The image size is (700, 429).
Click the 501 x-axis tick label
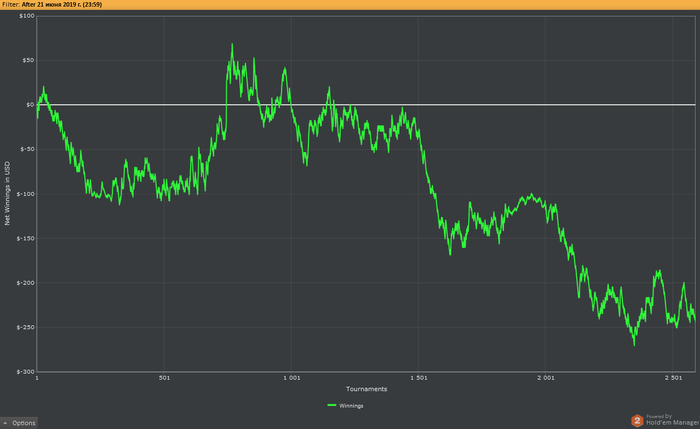[164, 378]
